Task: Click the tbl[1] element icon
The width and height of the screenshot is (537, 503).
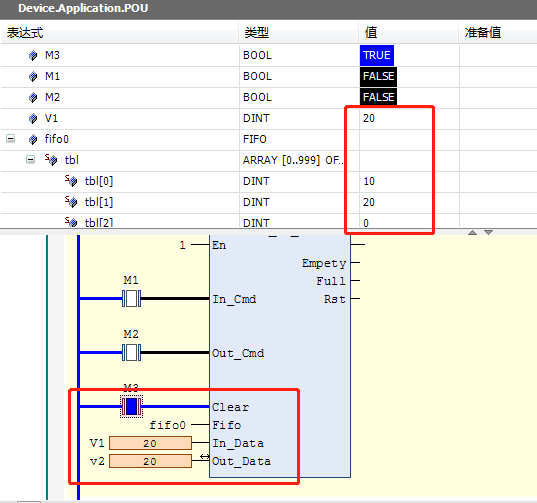Action: [x=71, y=201]
